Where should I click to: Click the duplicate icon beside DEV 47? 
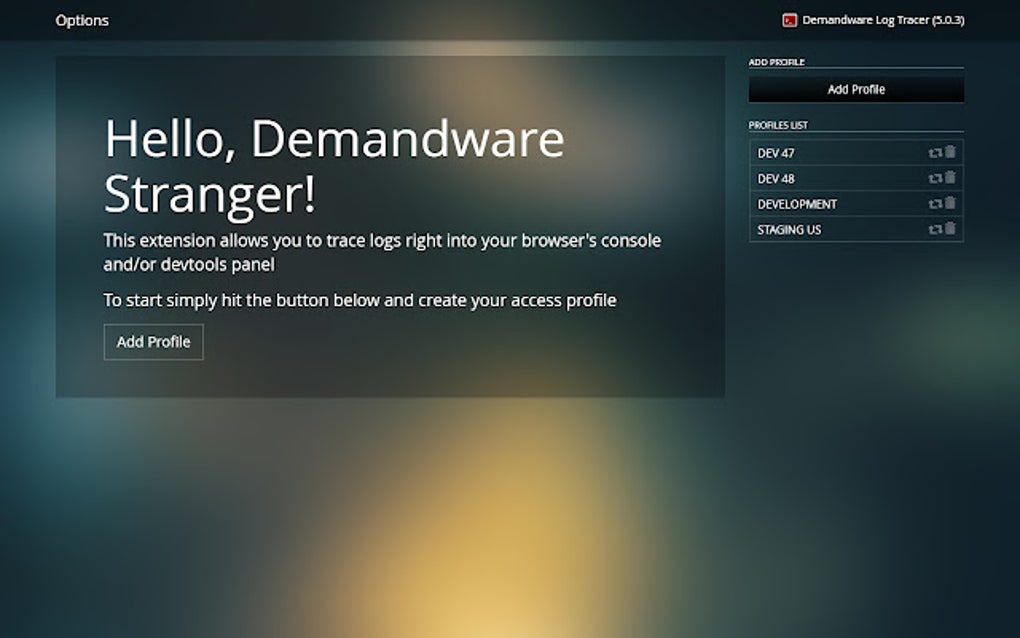click(936, 152)
